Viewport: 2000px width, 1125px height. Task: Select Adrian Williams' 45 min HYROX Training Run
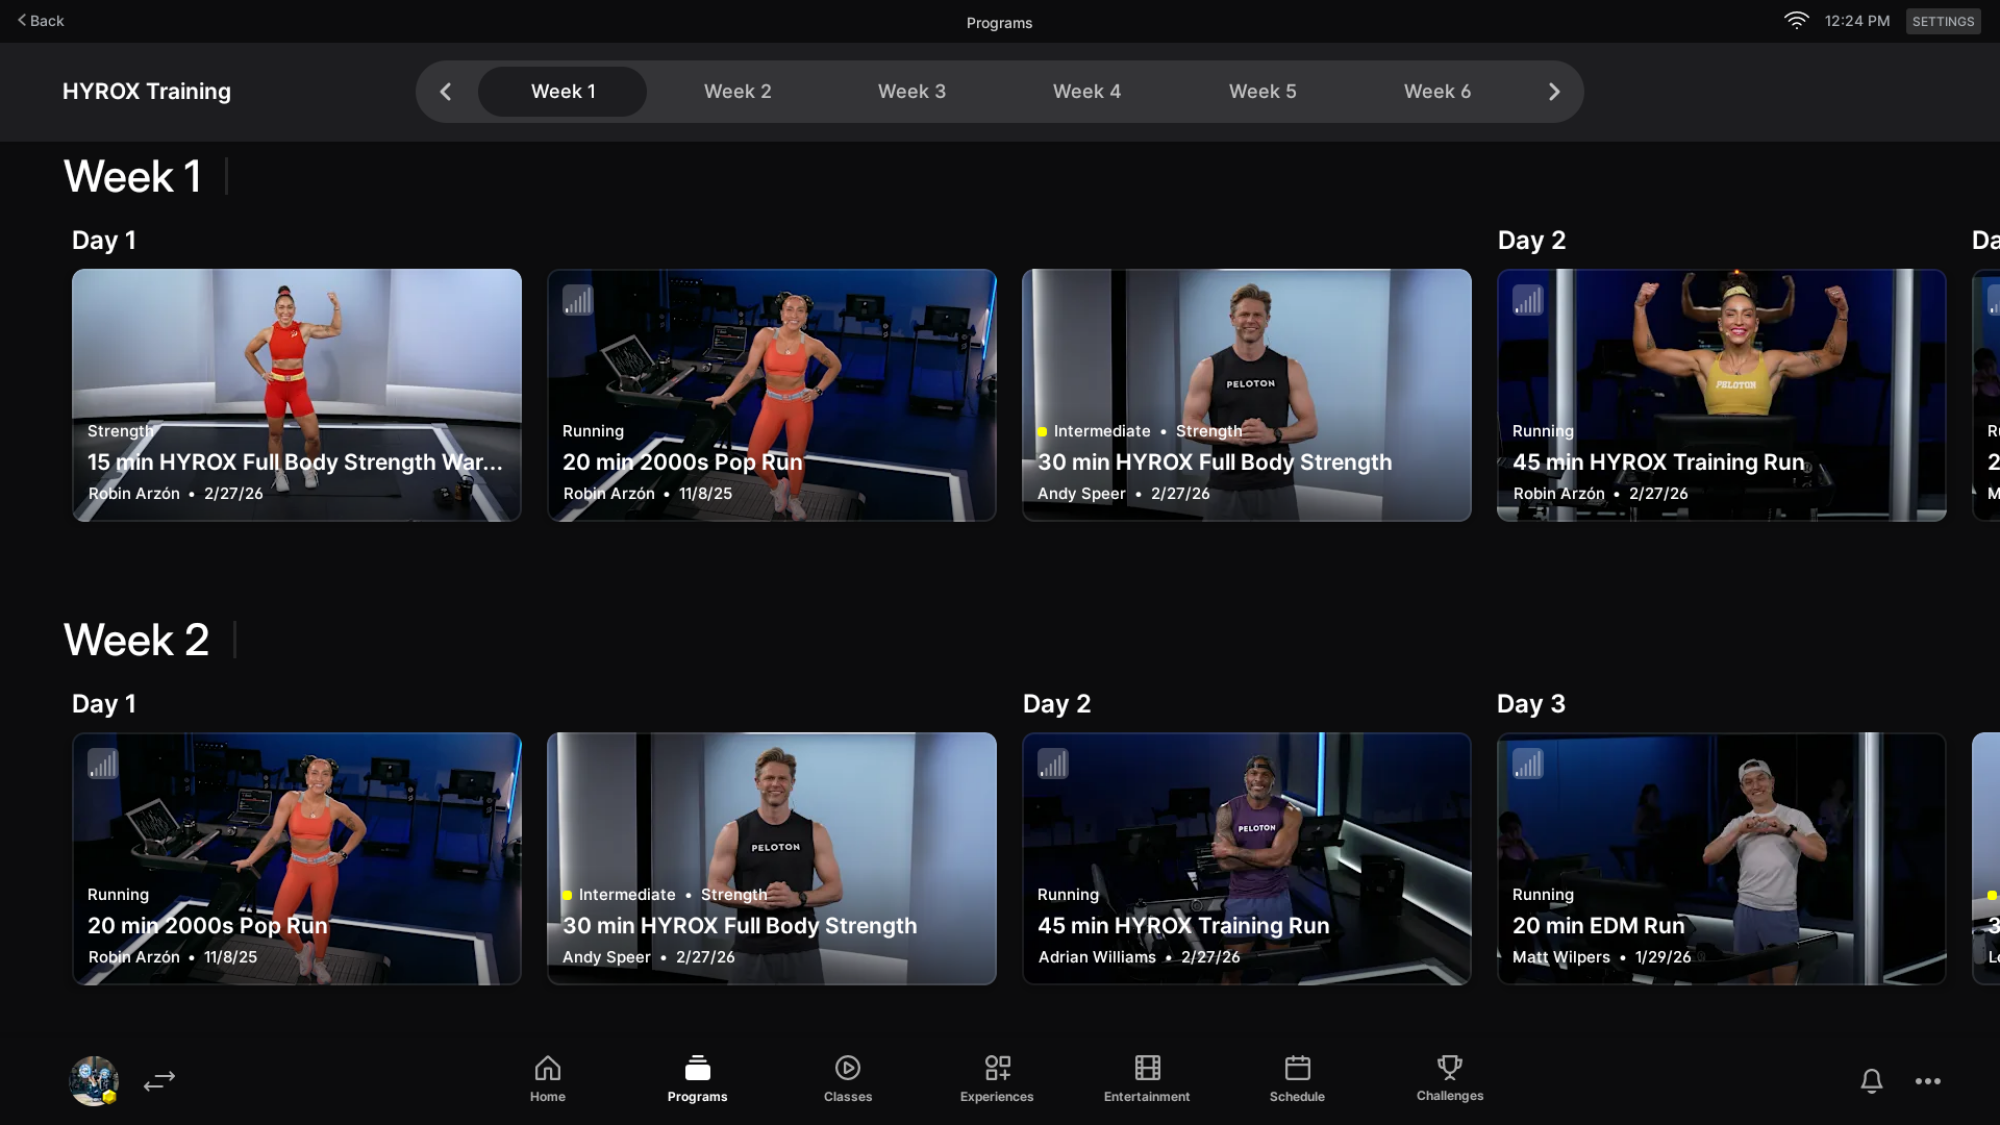tap(1246, 858)
